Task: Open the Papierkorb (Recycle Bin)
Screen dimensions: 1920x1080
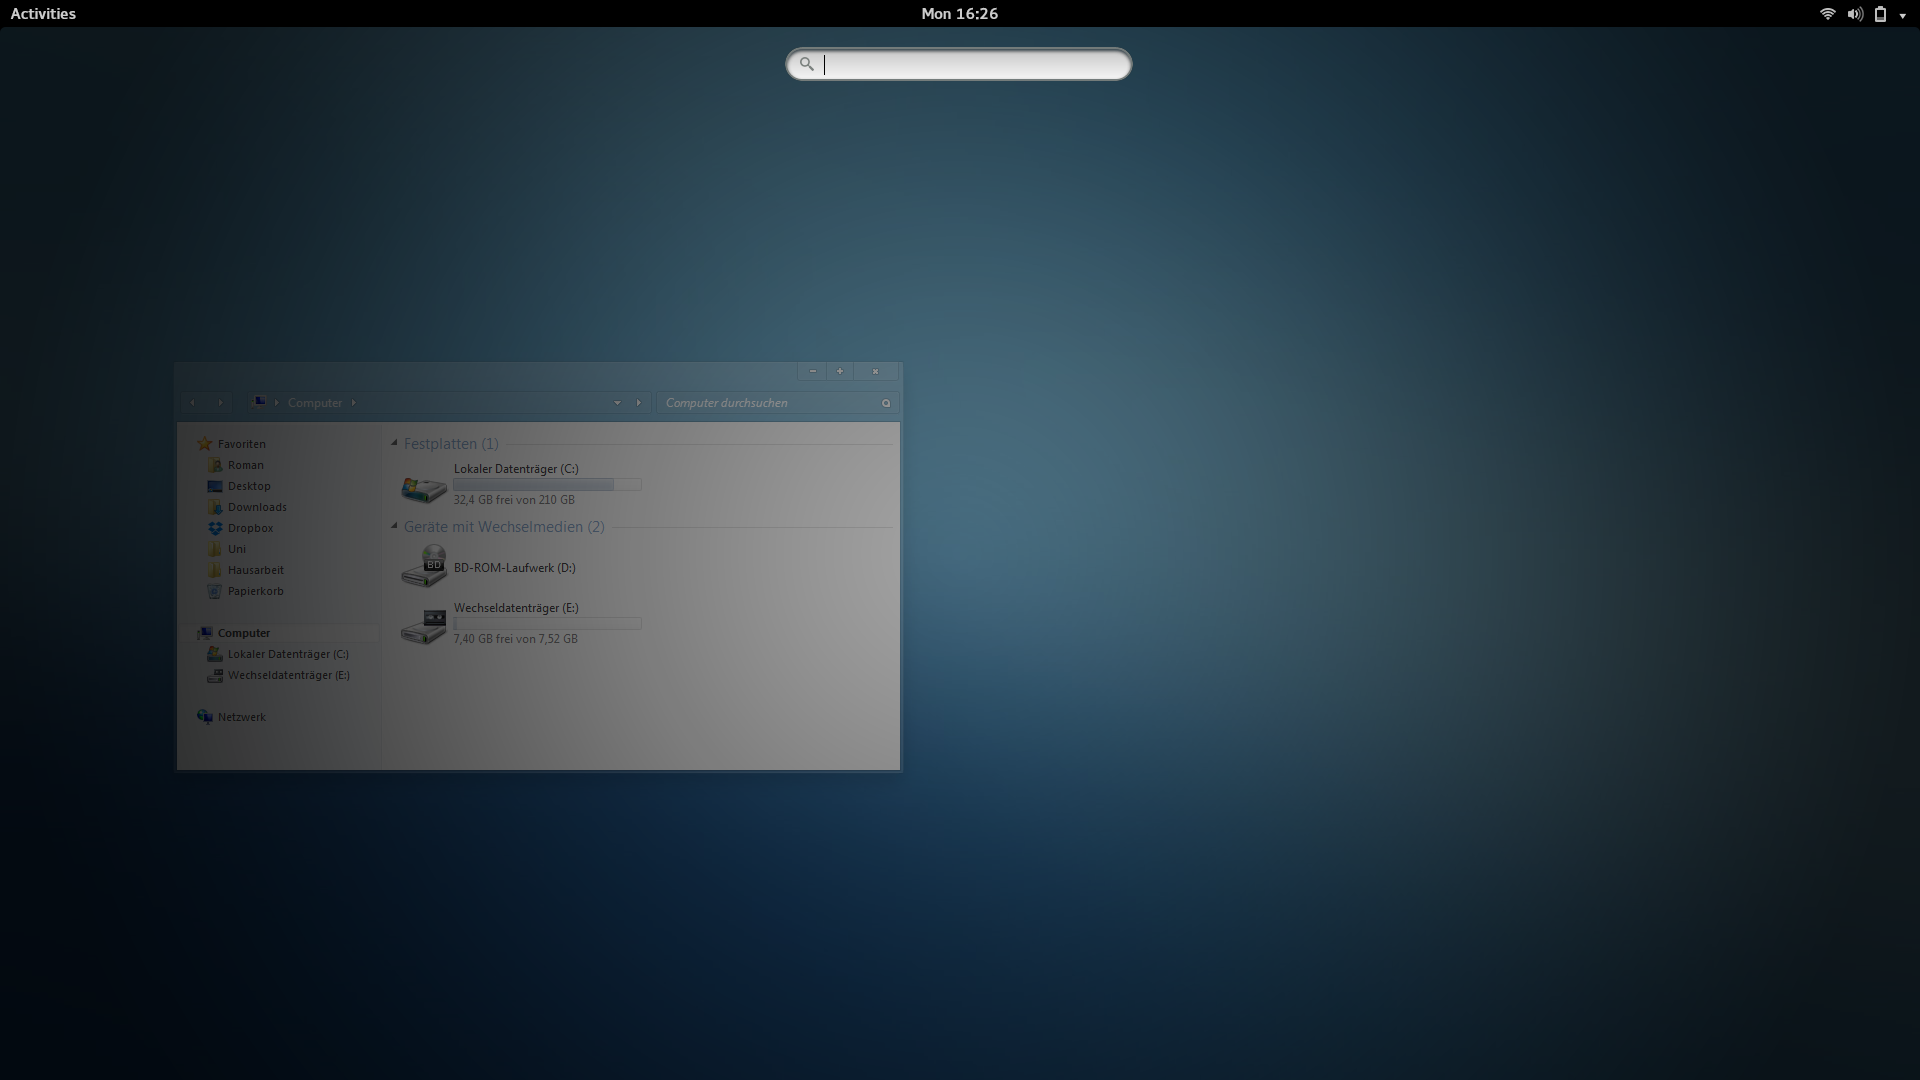Action: tap(255, 591)
